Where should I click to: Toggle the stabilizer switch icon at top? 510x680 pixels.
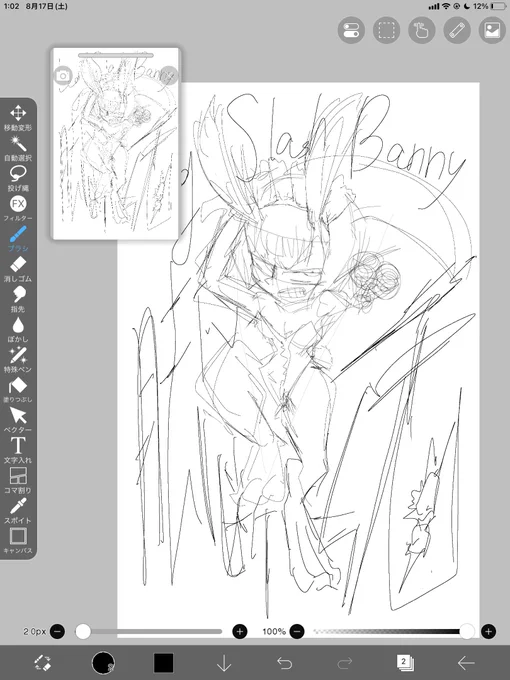(x=351, y=30)
